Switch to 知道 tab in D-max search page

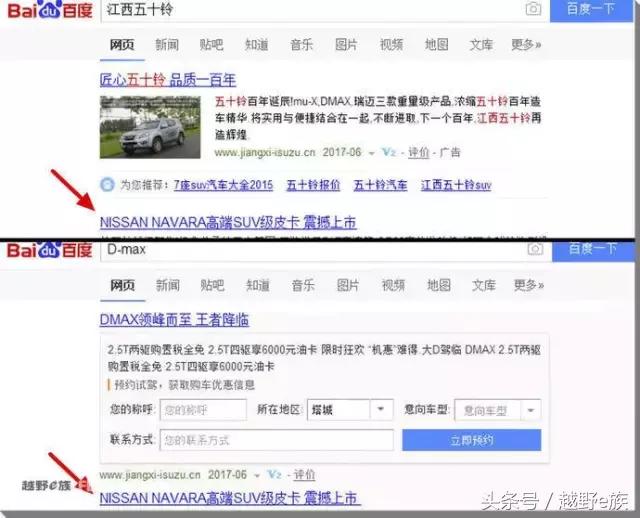(258, 285)
